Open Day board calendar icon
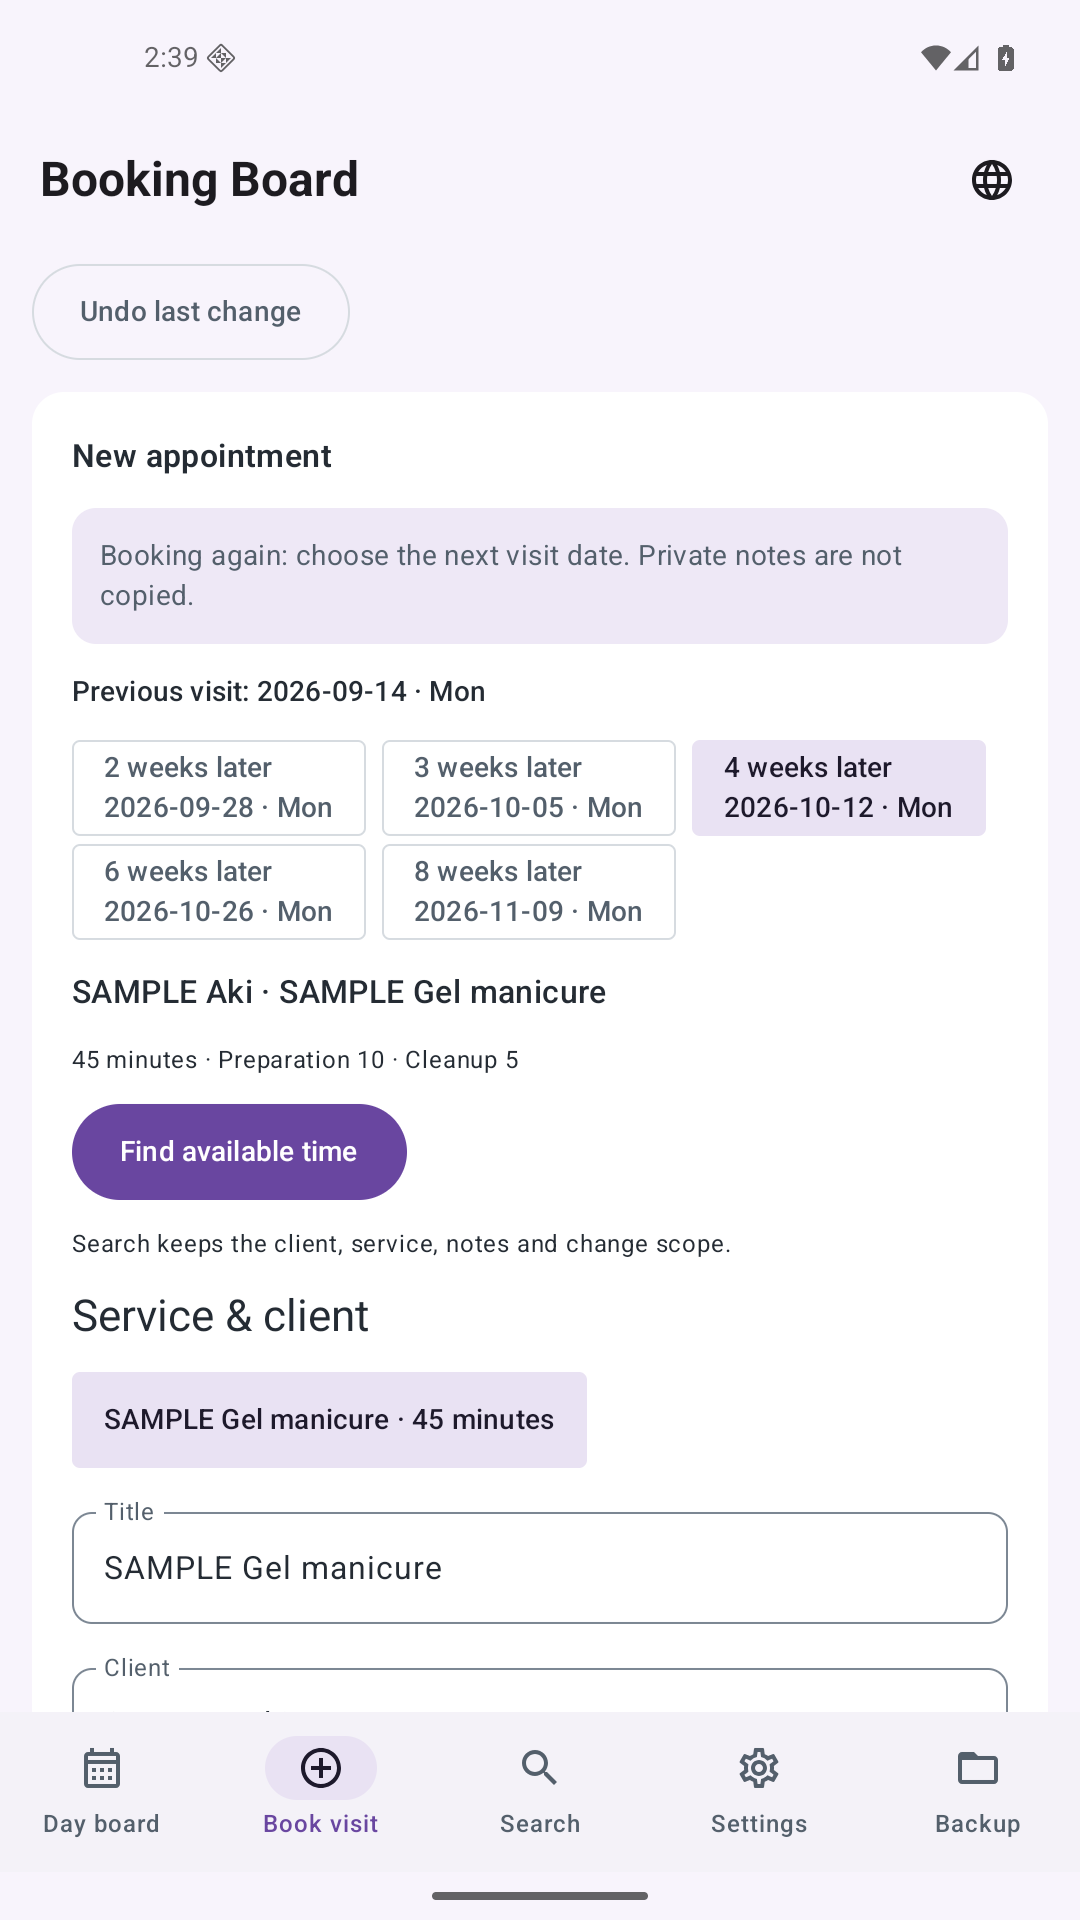 101,1768
